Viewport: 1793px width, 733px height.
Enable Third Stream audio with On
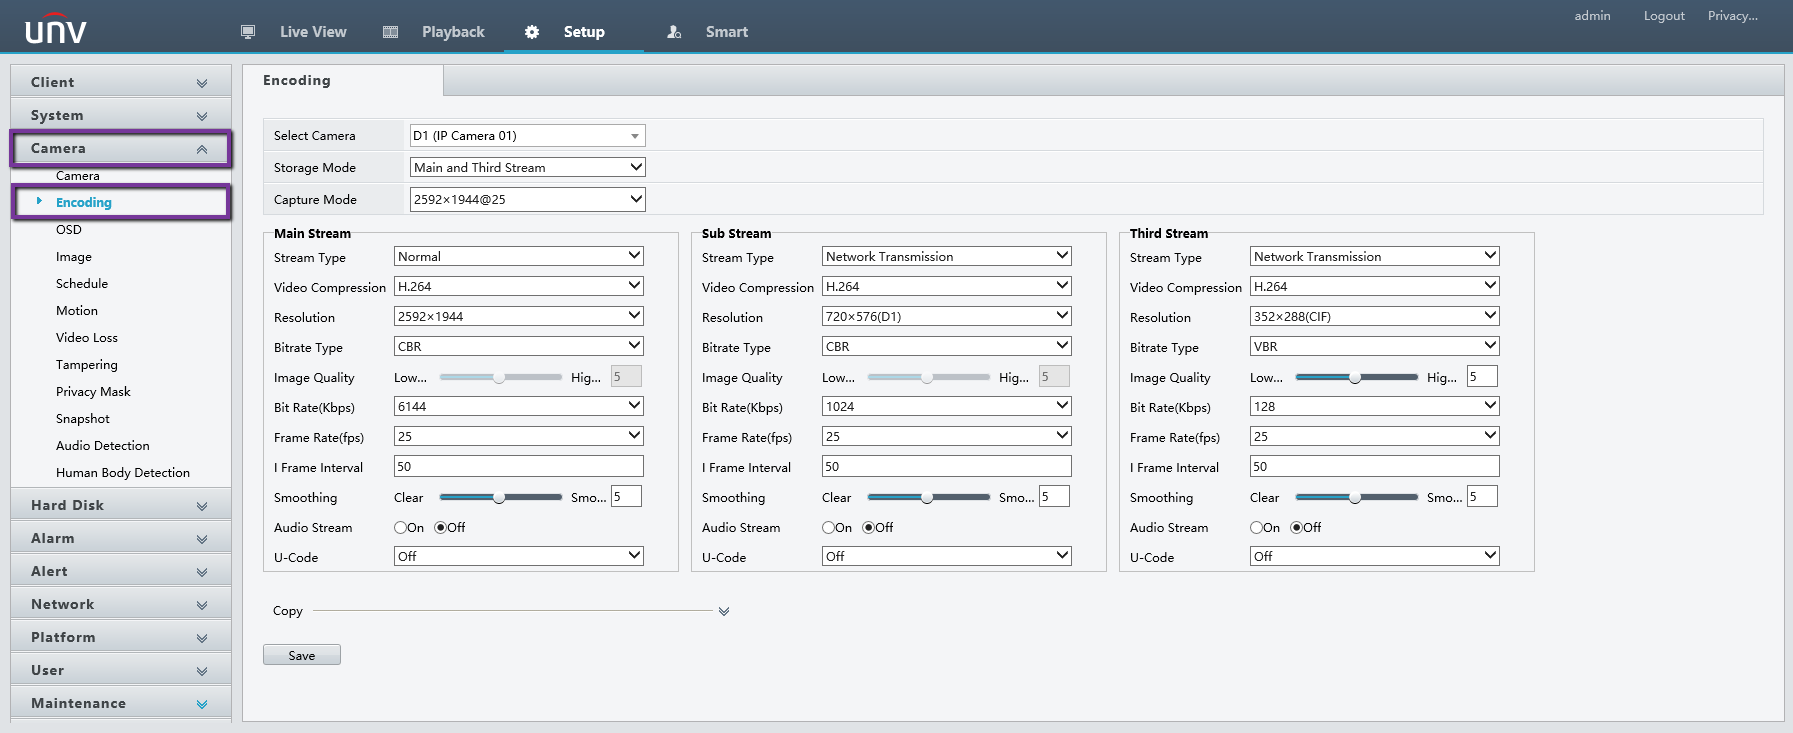click(1257, 528)
